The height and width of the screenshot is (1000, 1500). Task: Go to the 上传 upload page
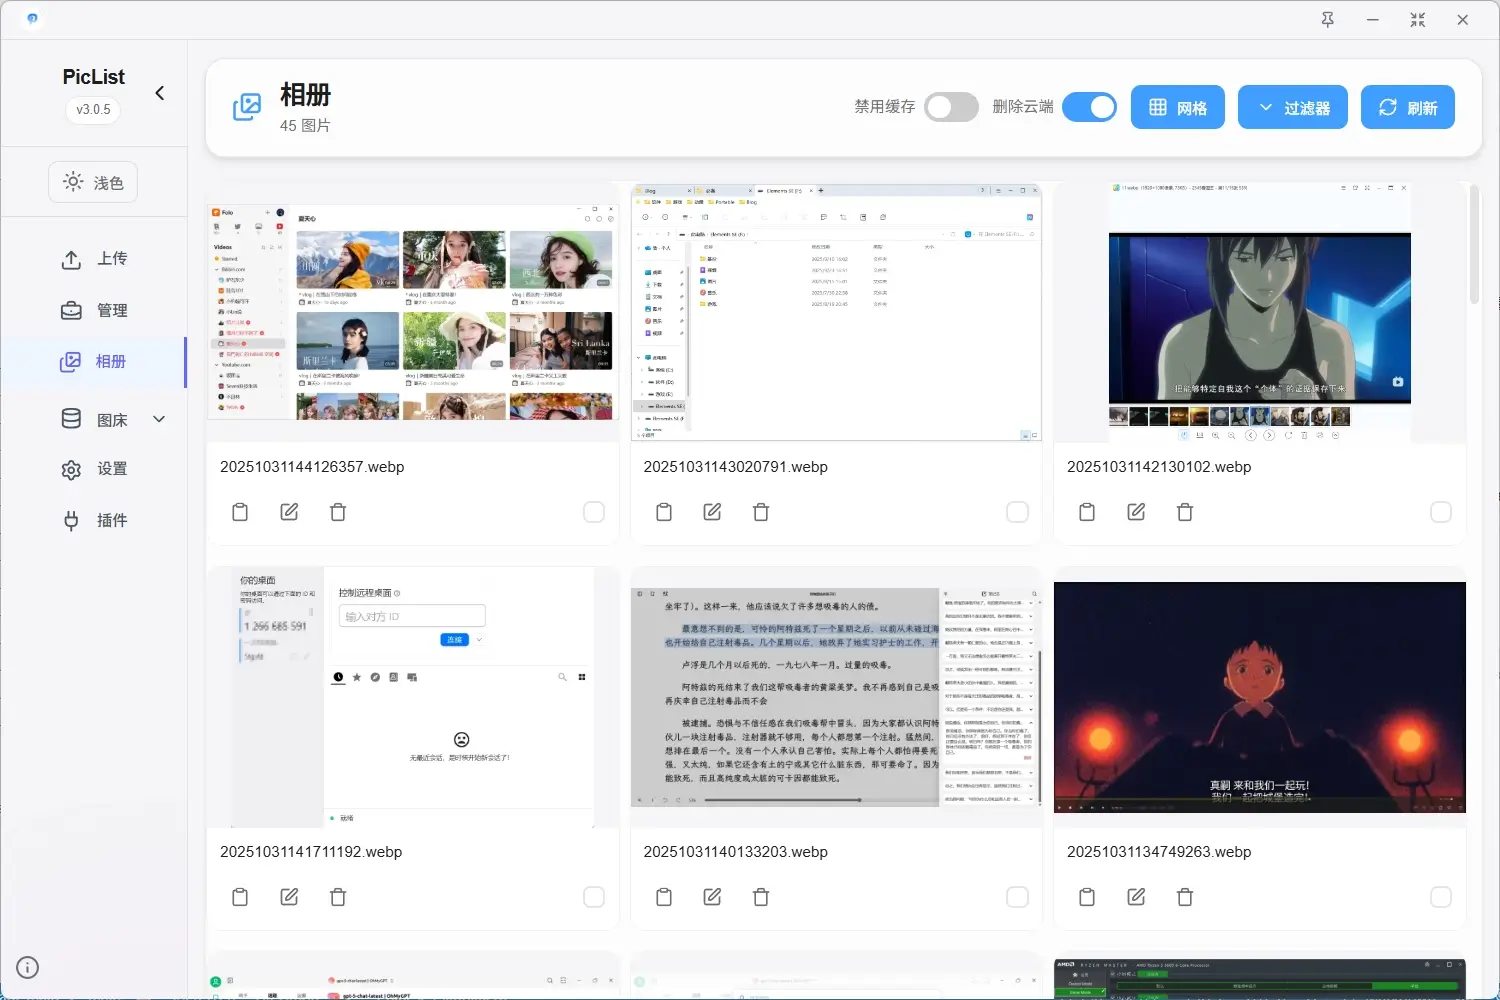tap(94, 259)
